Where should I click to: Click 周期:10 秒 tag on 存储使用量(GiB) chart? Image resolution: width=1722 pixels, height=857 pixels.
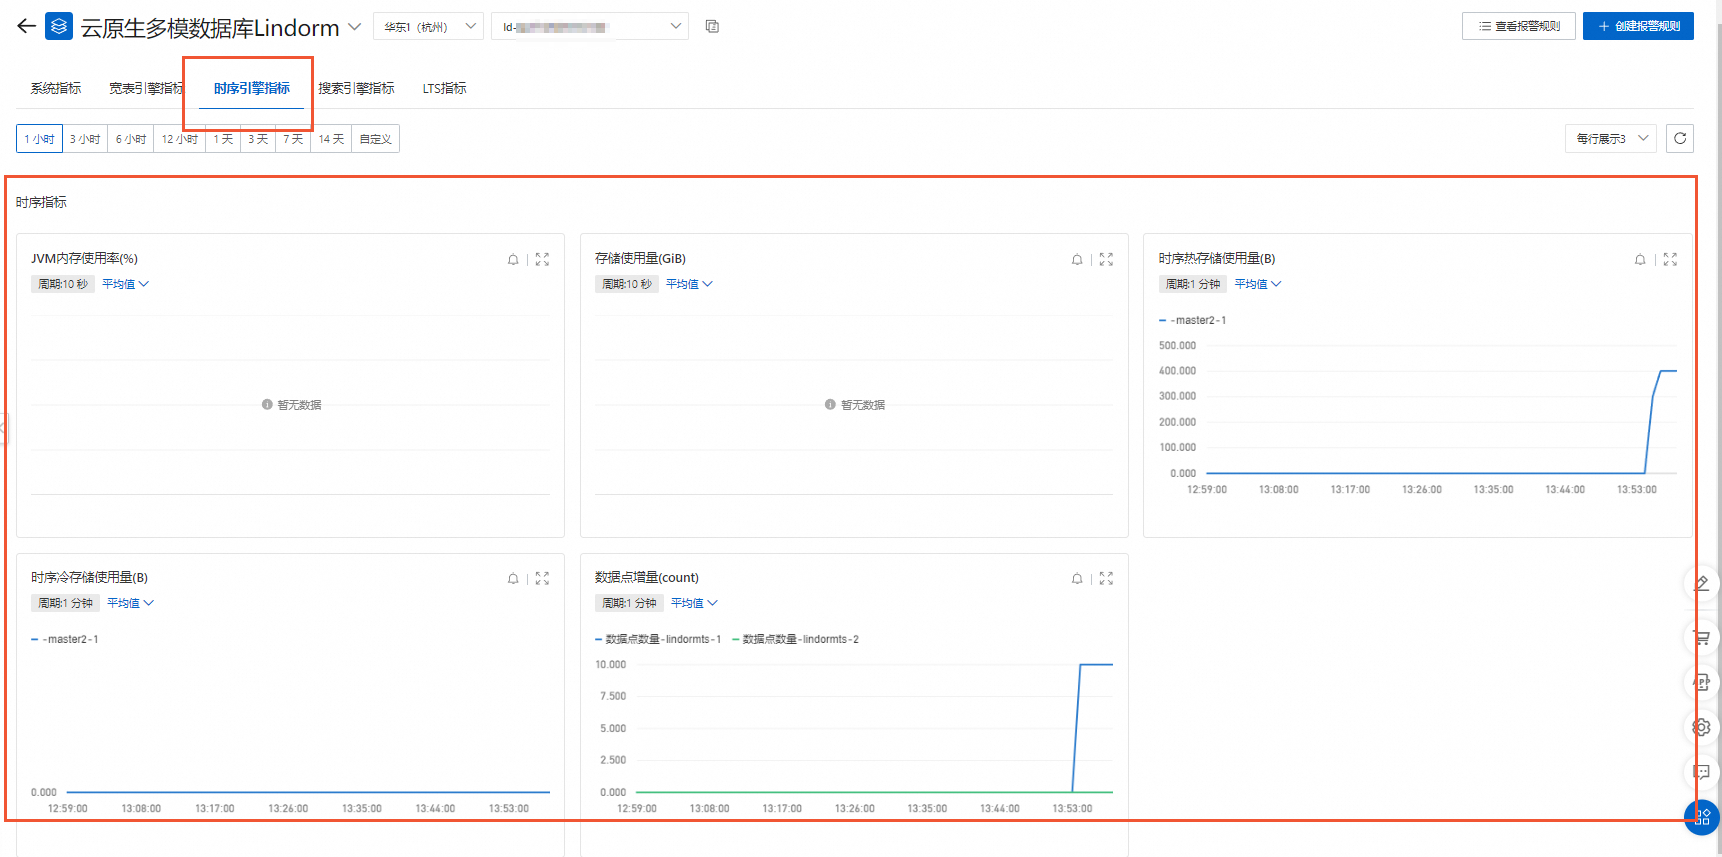(627, 284)
